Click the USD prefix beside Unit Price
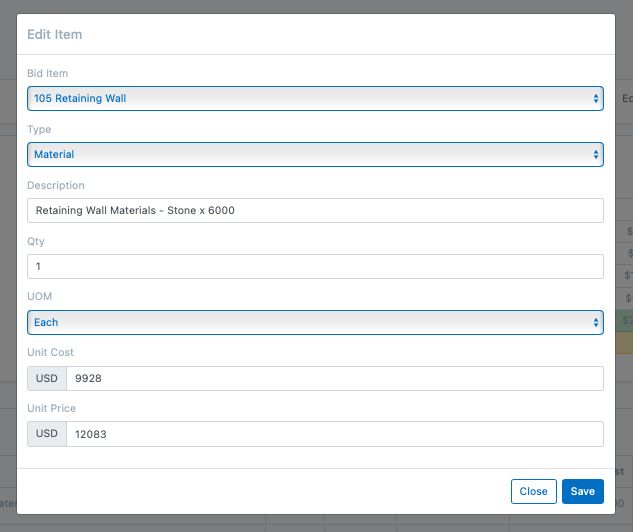This screenshot has width=633, height=532. click(47, 434)
